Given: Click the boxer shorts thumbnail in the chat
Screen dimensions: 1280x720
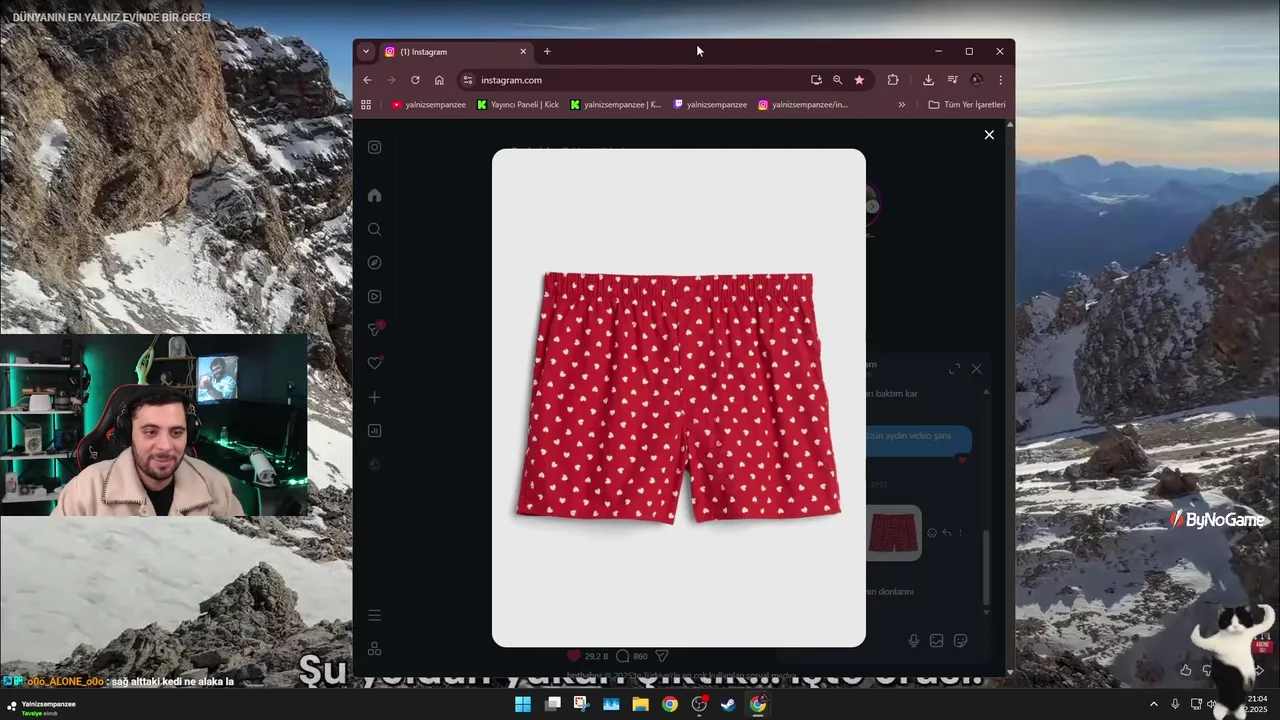Looking at the screenshot, I should (x=893, y=533).
